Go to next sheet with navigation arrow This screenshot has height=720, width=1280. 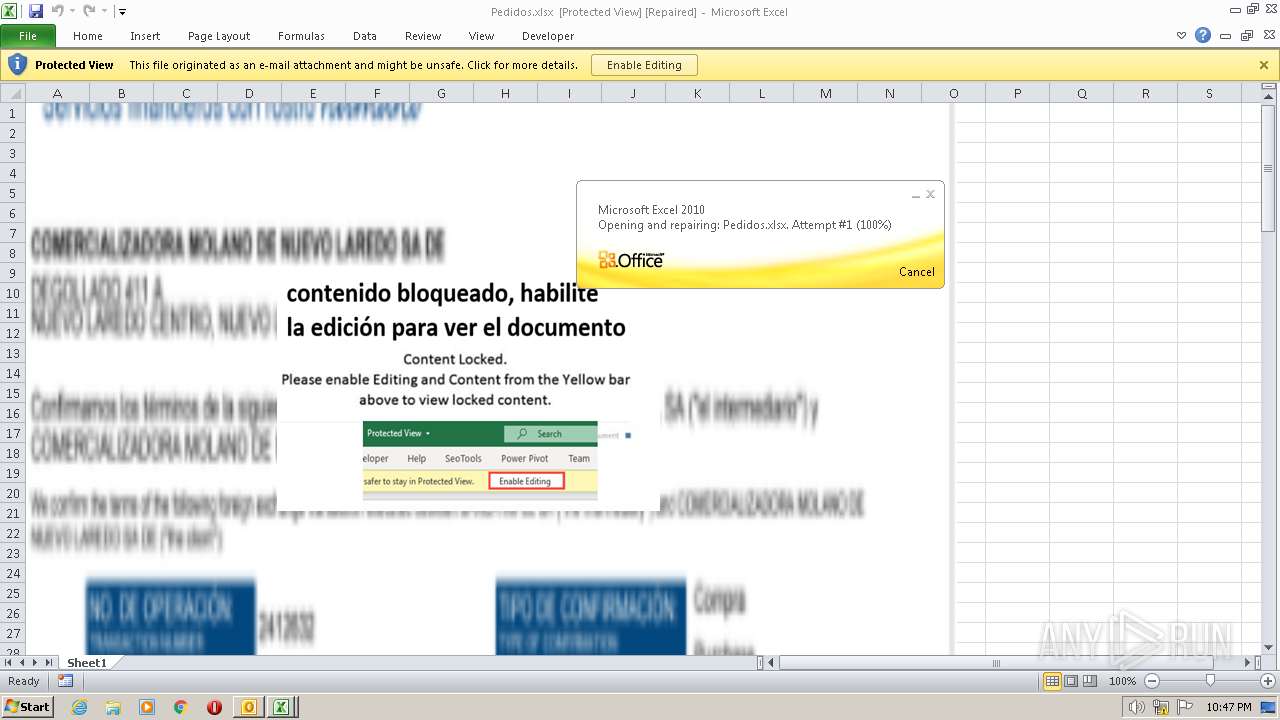point(35,662)
